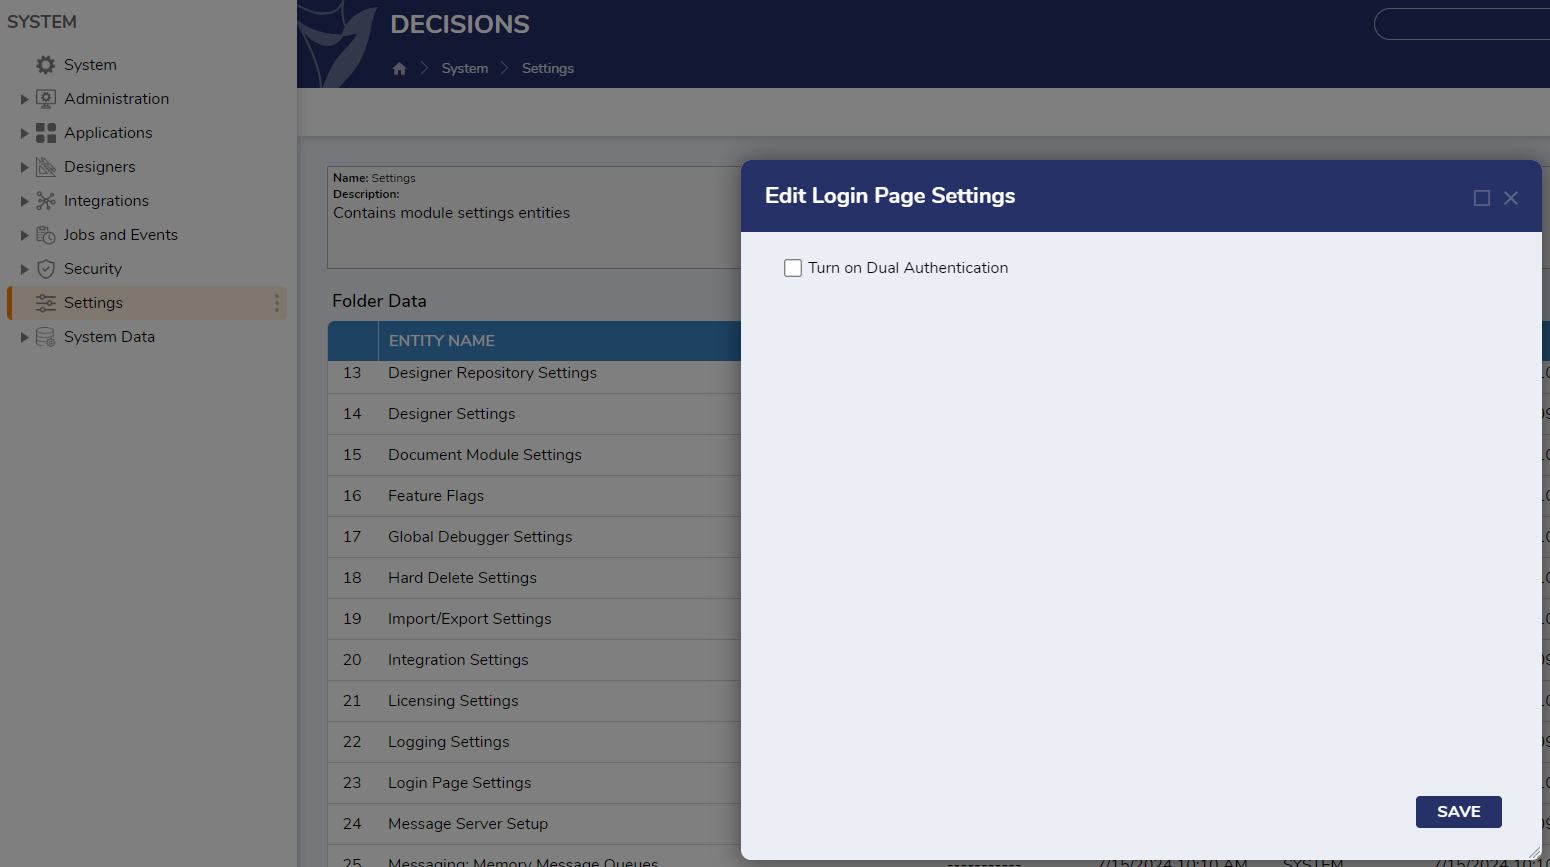
Task: Click the Security shield icon
Action: (45, 269)
